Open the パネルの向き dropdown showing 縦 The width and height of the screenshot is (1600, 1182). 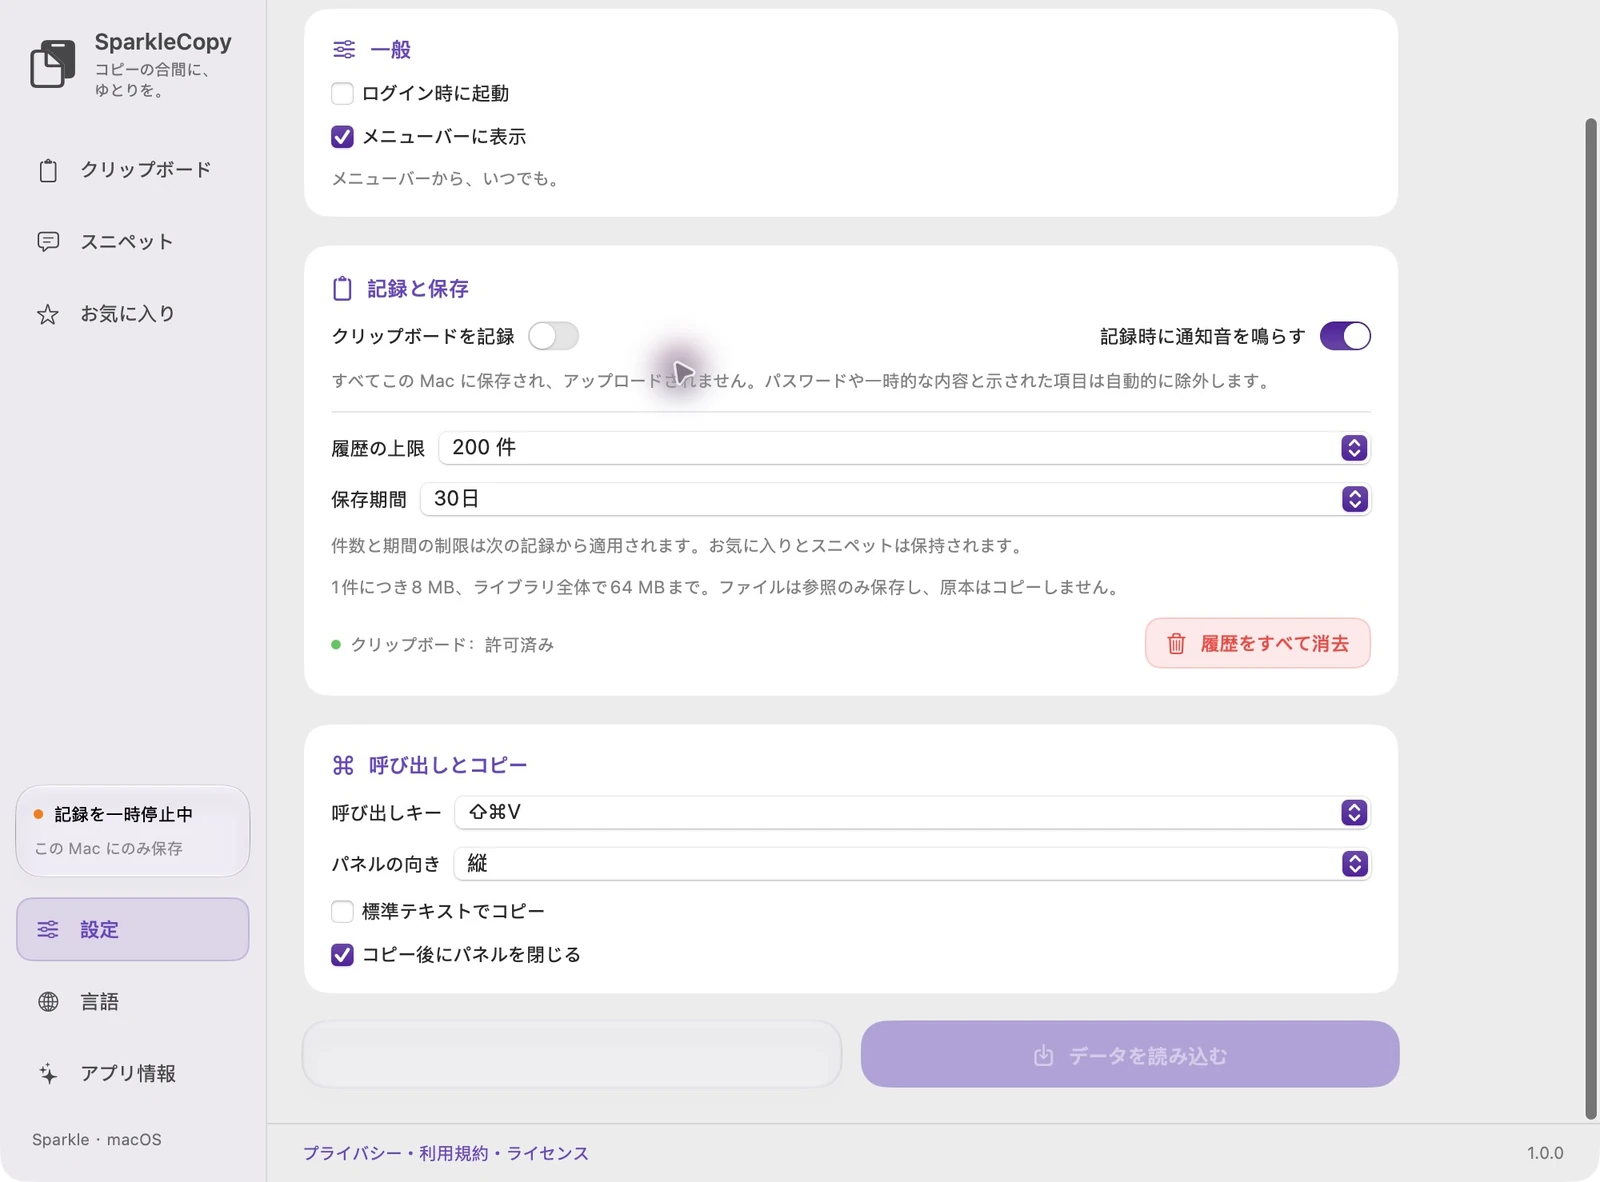[912, 864]
